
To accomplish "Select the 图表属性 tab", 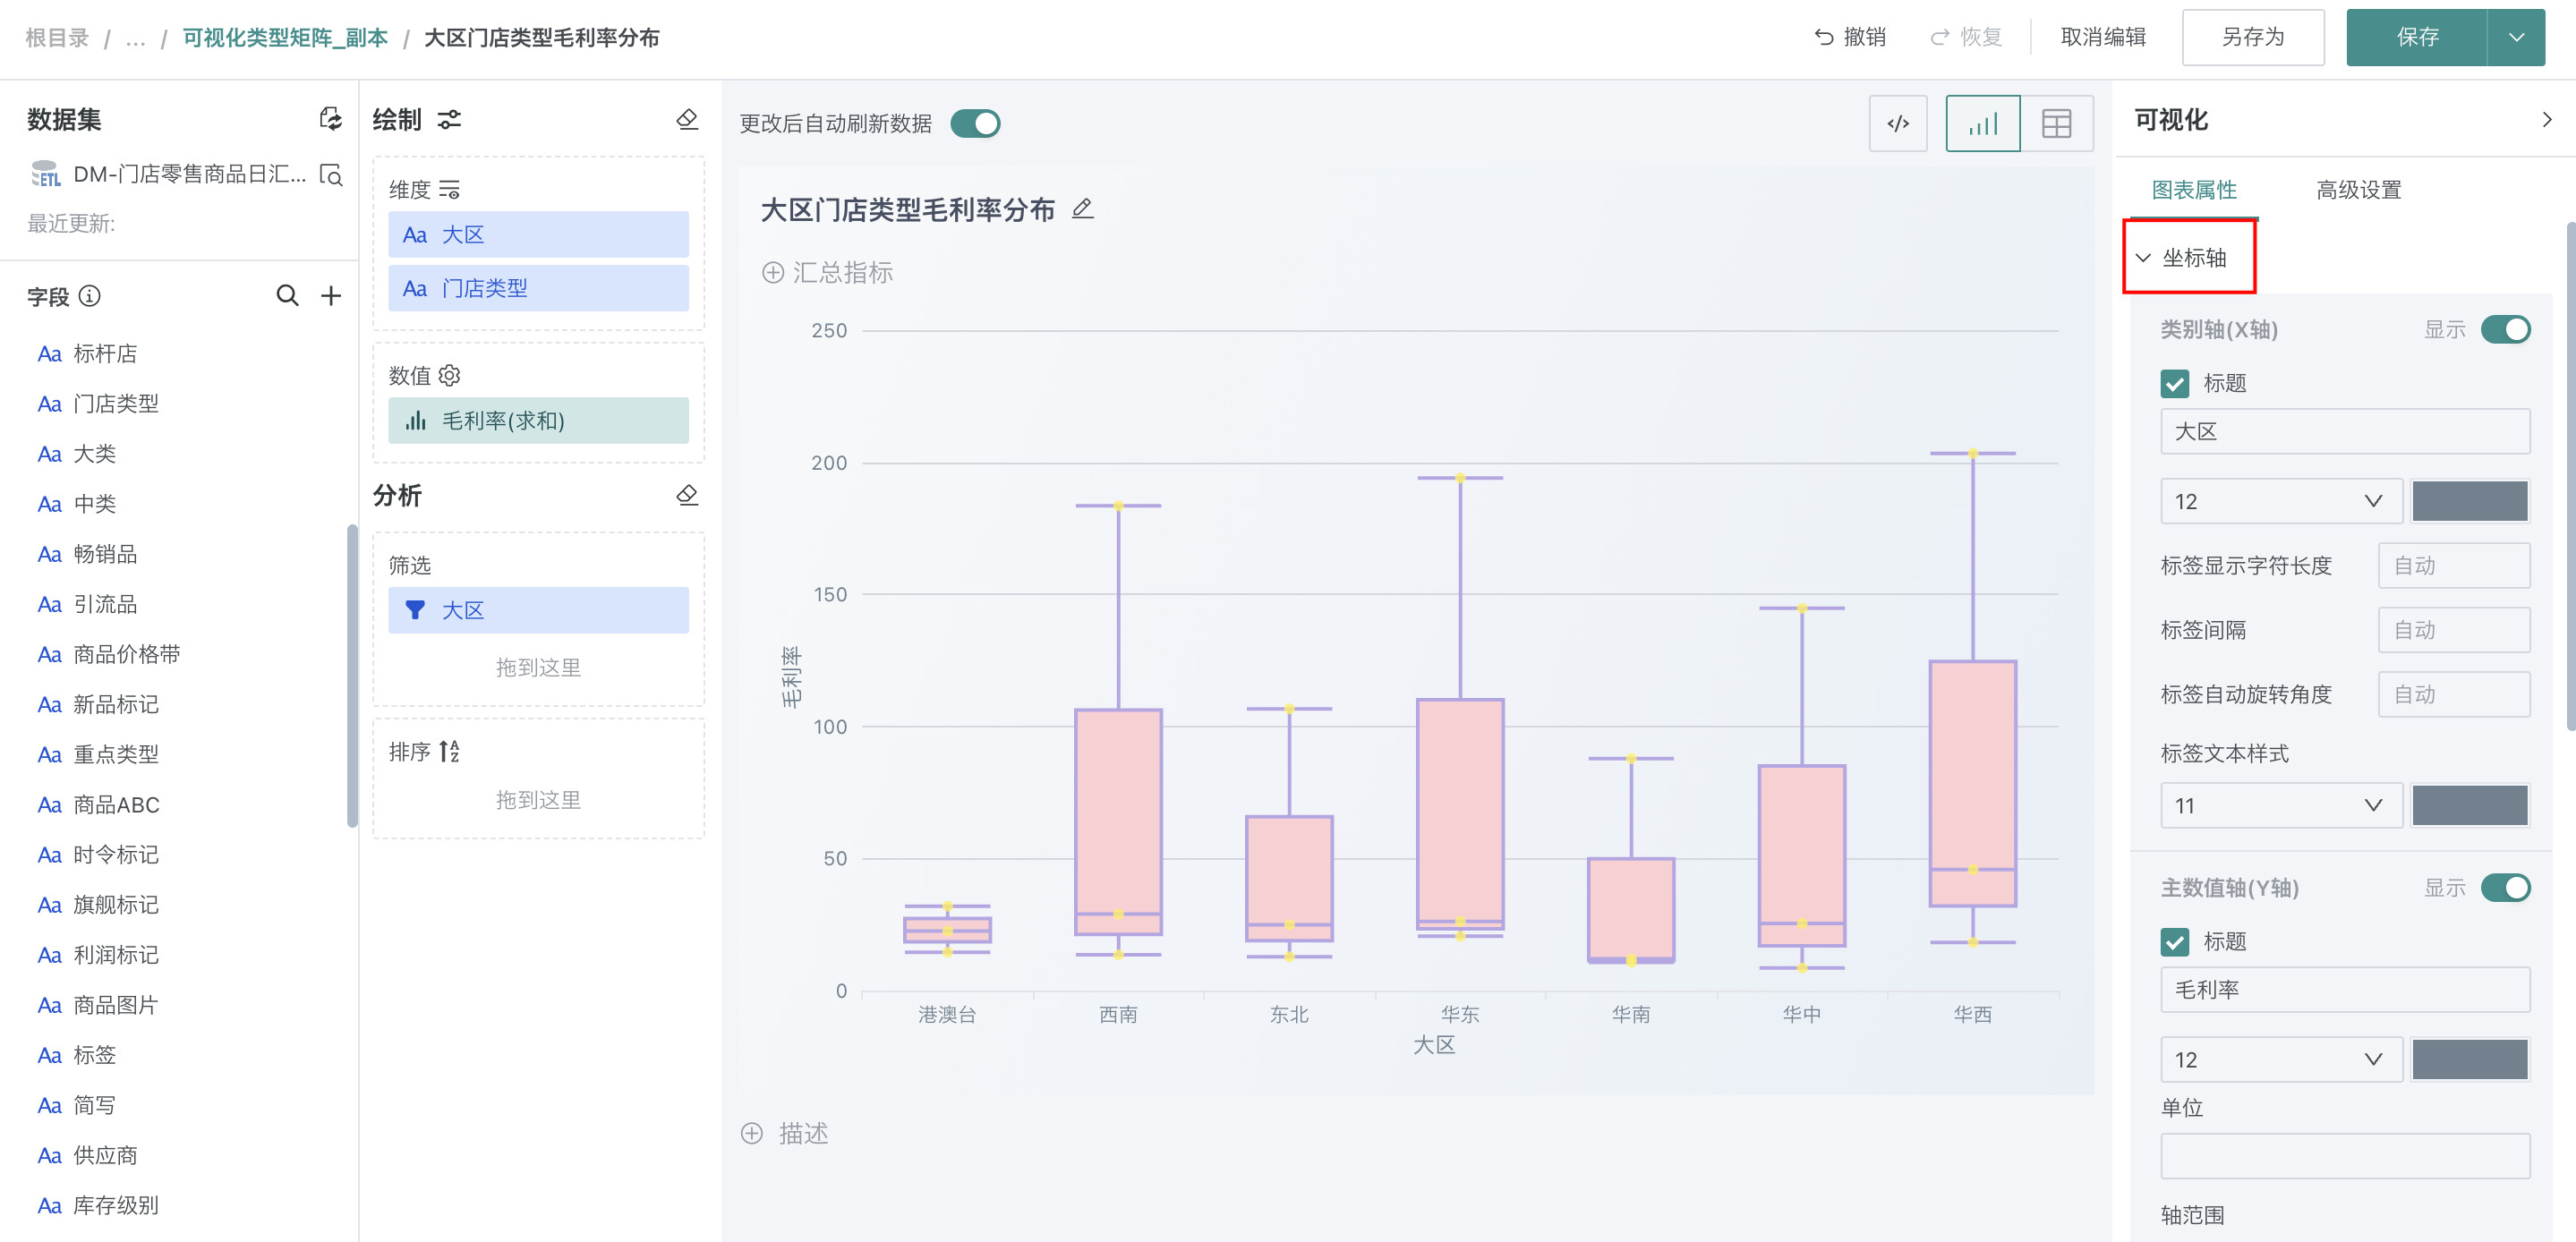I will point(2194,189).
